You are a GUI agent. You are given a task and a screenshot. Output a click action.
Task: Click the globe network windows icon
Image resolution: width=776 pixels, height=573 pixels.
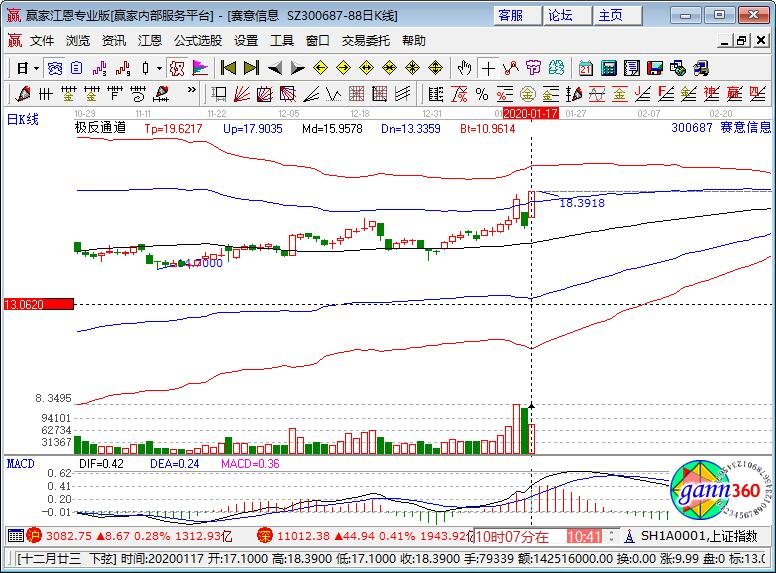pos(678,68)
